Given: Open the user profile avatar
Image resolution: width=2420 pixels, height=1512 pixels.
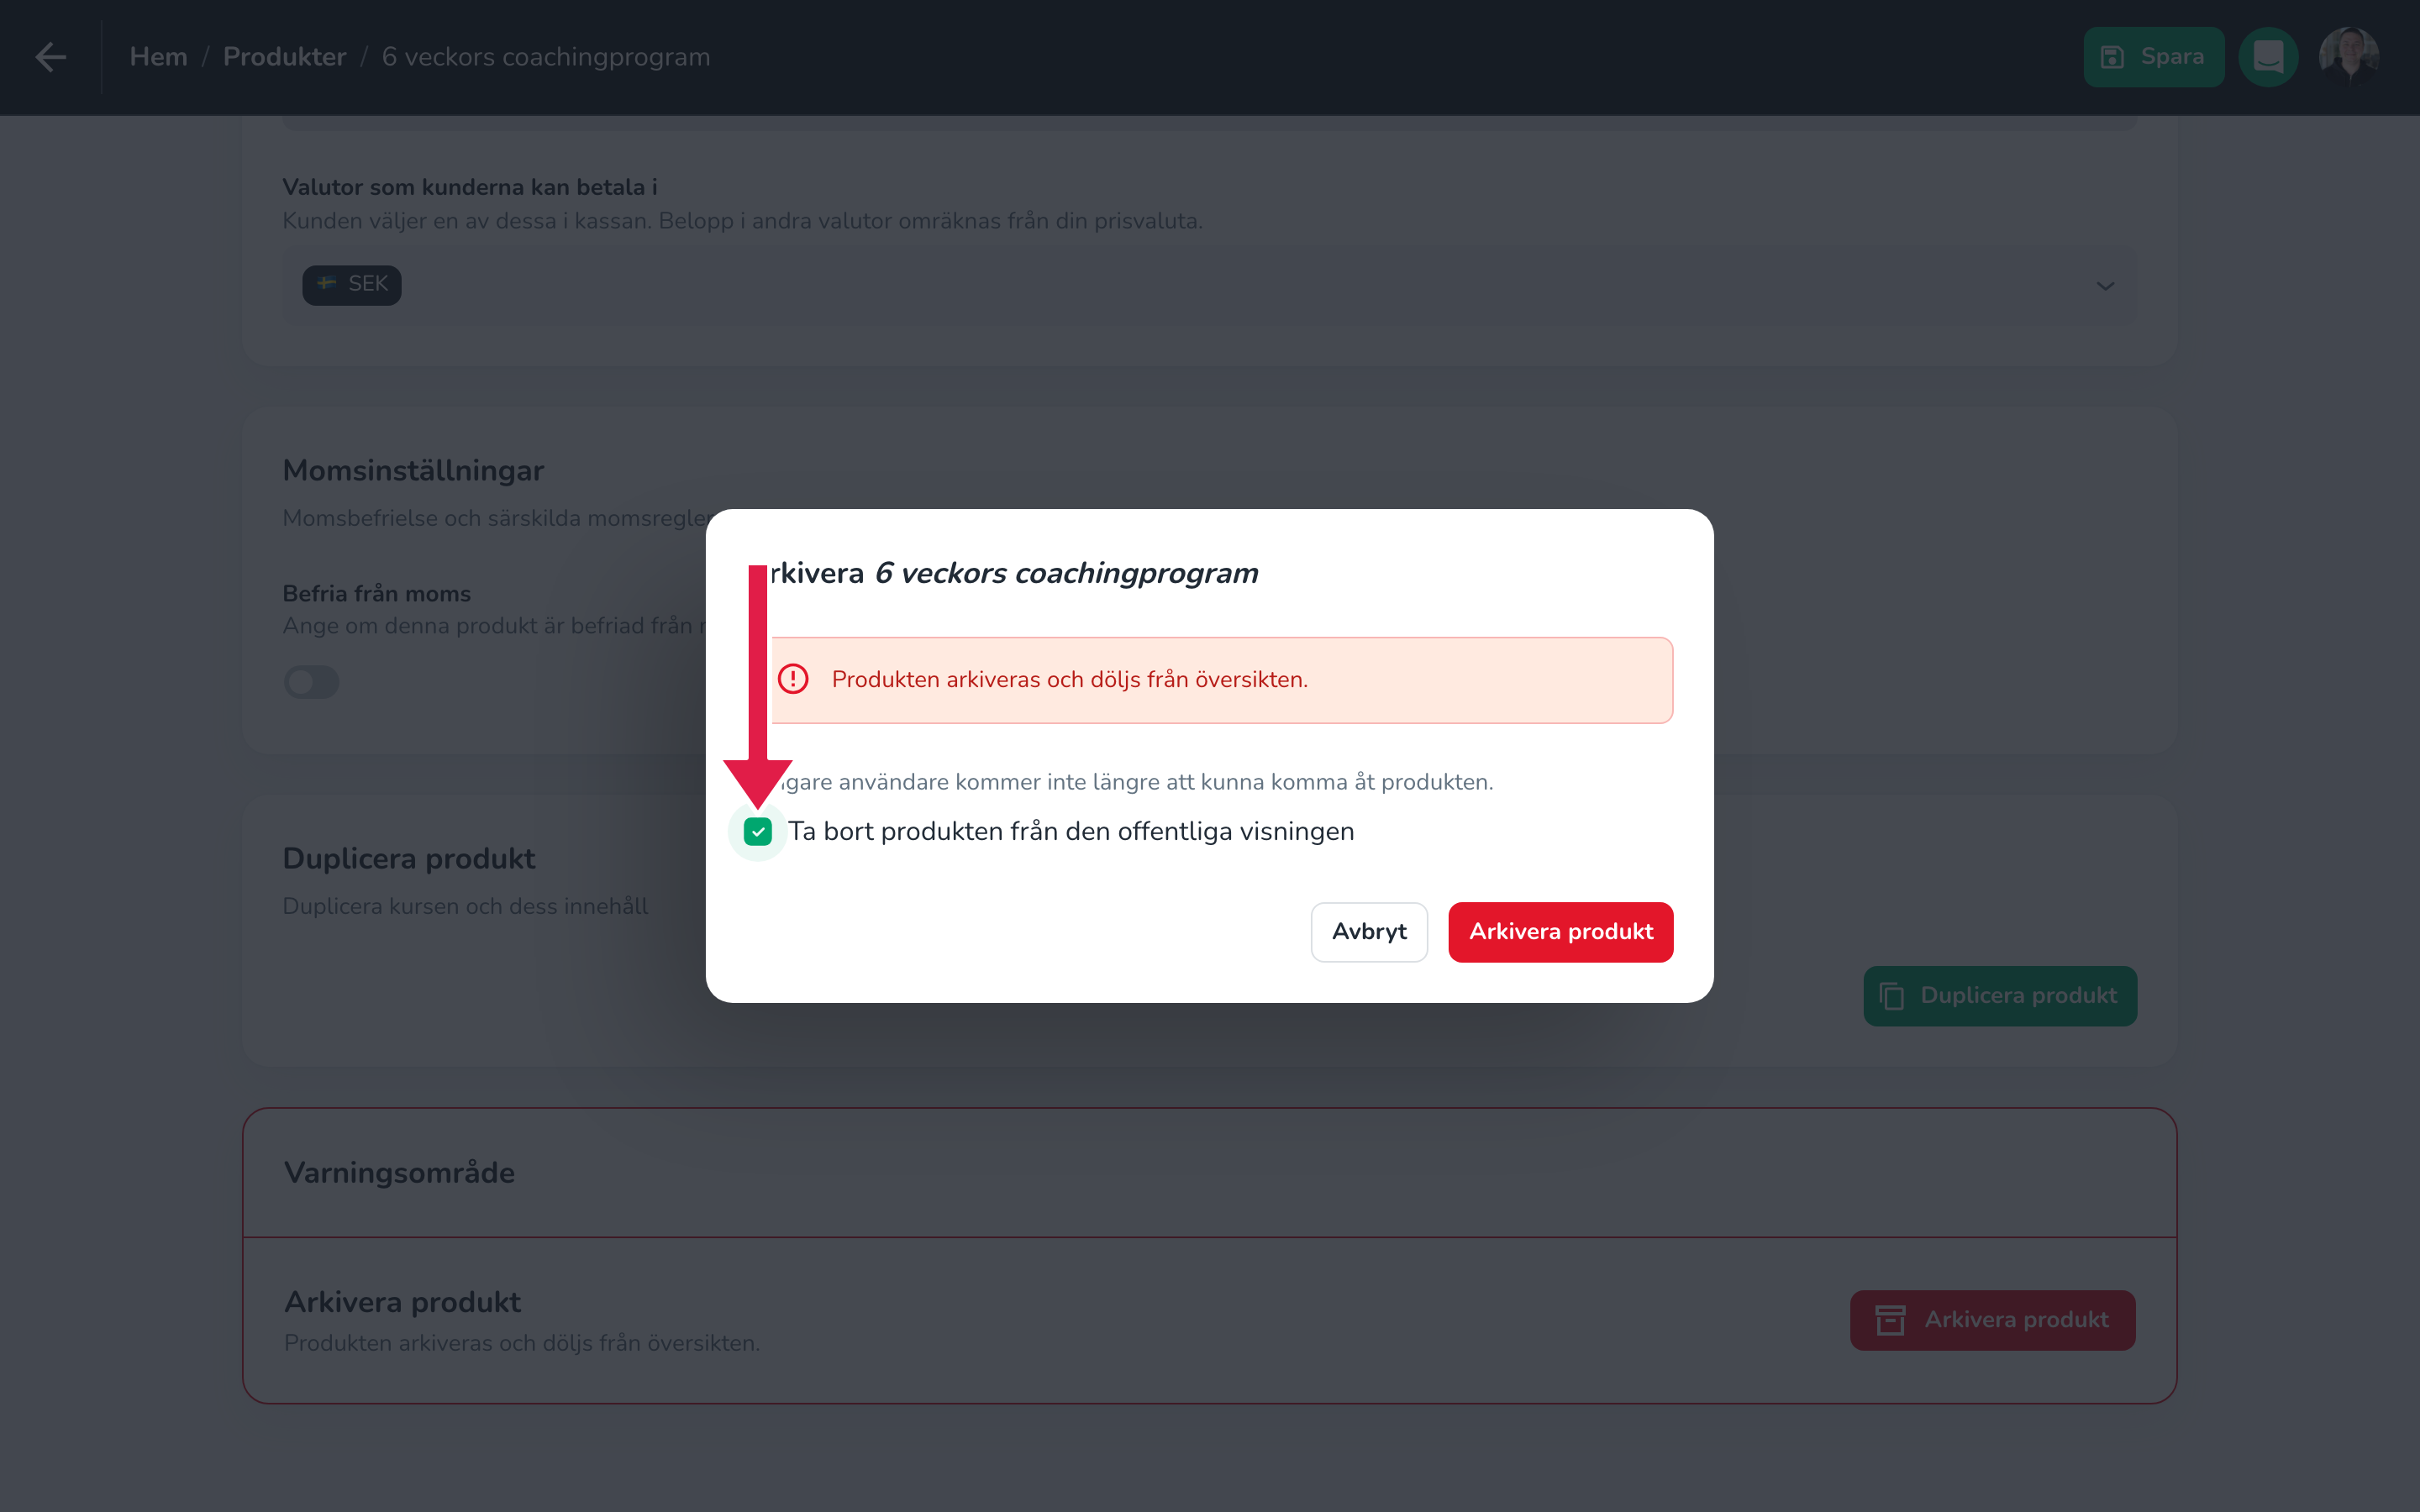Looking at the screenshot, I should 2348,57.
